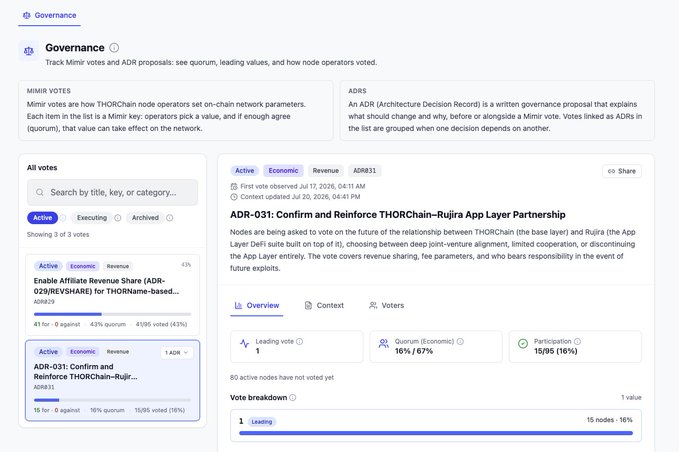Click '80 active nodes have not voted yet'

click(282, 378)
